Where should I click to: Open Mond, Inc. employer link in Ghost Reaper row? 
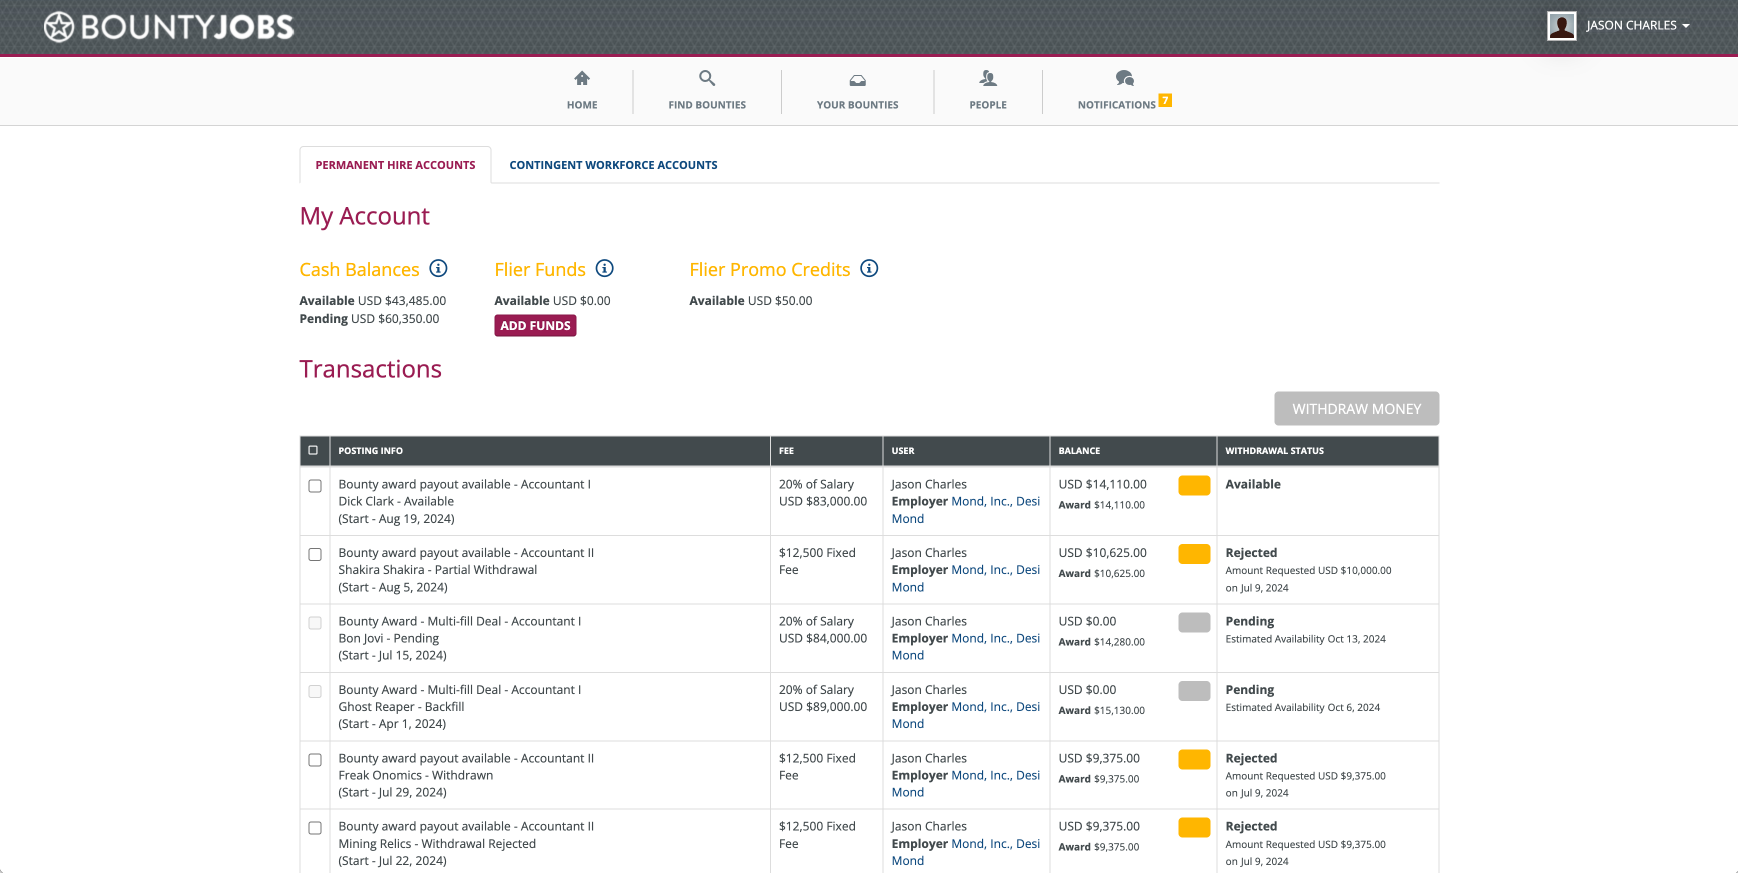(981, 707)
